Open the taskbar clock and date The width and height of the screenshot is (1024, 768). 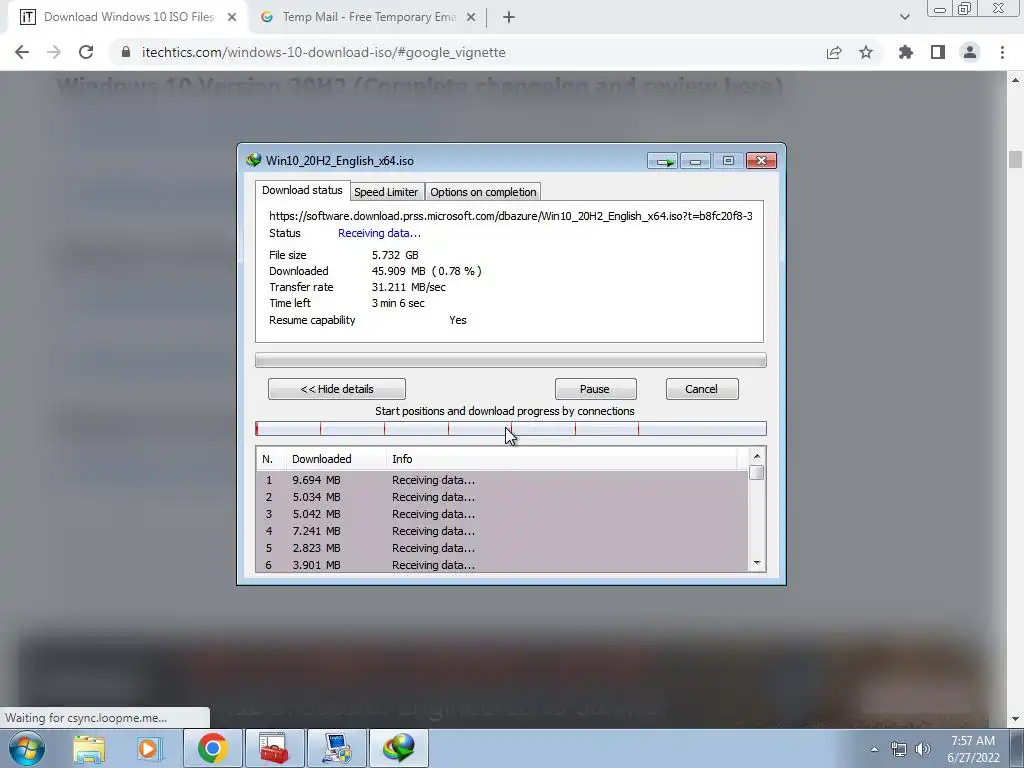click(x=973, y=749)
